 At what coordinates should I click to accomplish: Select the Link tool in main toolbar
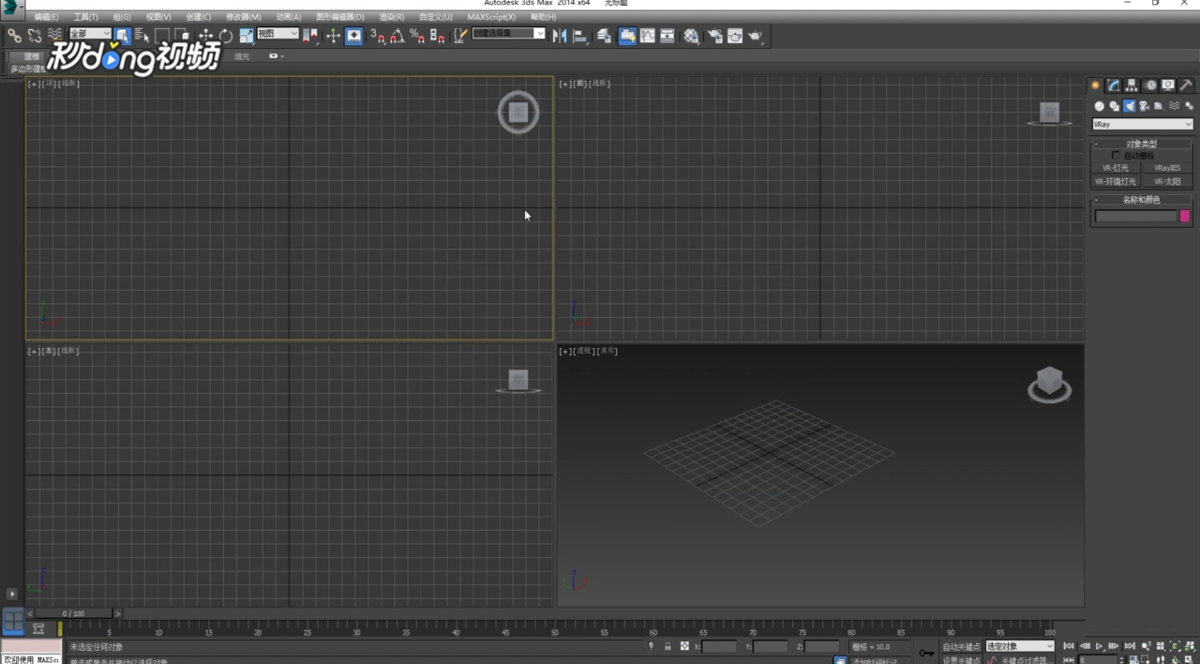(14, 35)
